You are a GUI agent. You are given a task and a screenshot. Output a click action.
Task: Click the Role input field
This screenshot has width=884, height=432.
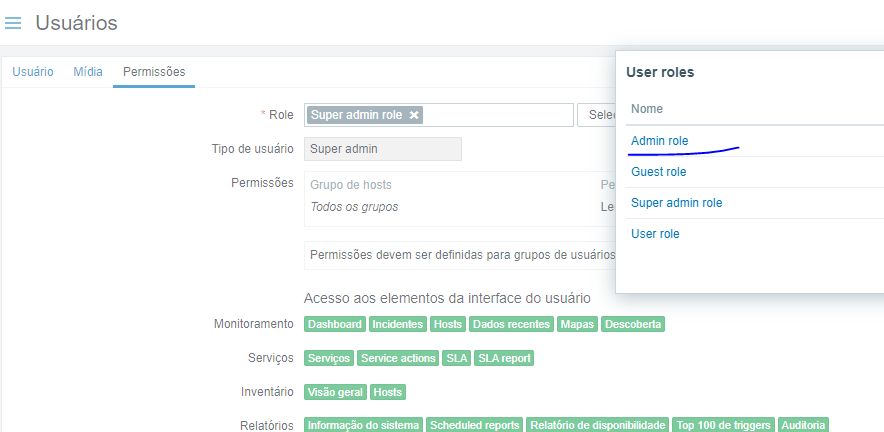coord(497,115)
